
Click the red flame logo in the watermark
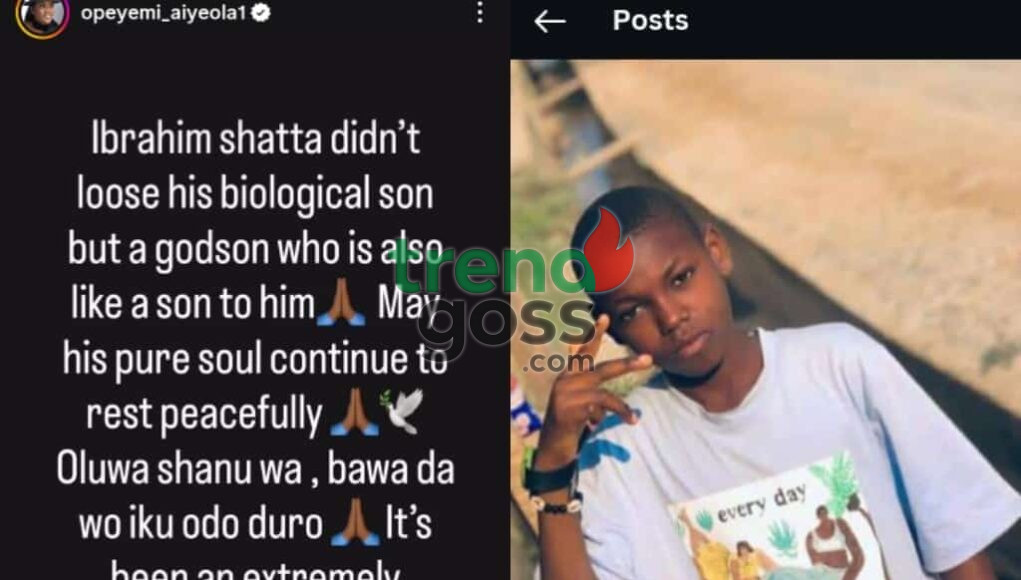(x=608, y=251)
